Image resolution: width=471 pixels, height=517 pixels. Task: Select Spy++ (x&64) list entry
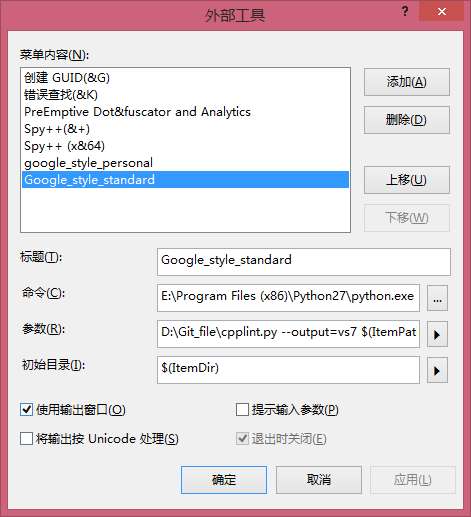185,146
